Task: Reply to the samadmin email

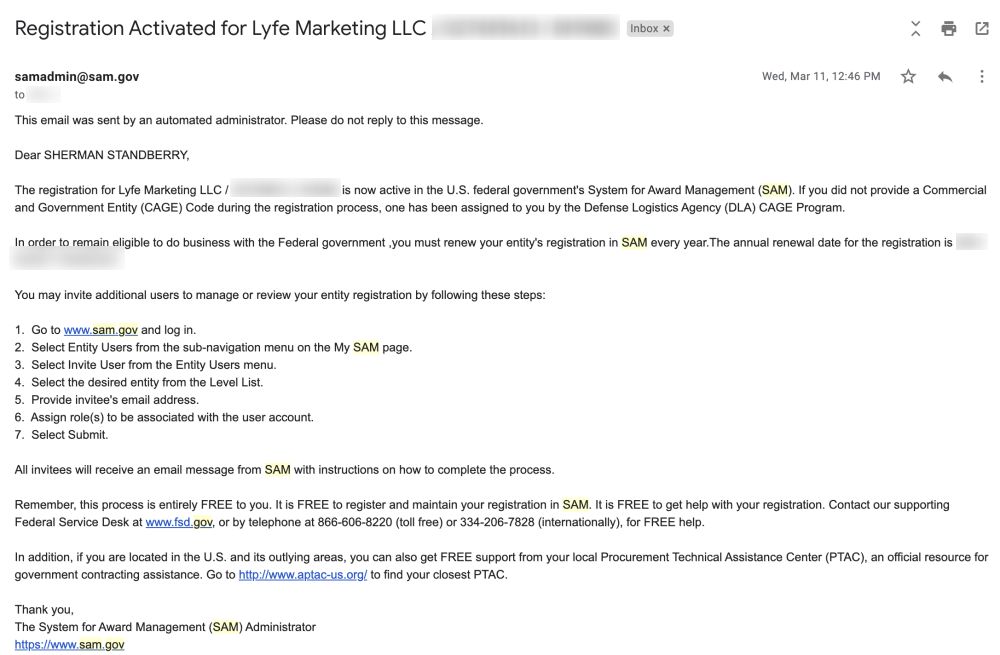Action: (945, 77)
